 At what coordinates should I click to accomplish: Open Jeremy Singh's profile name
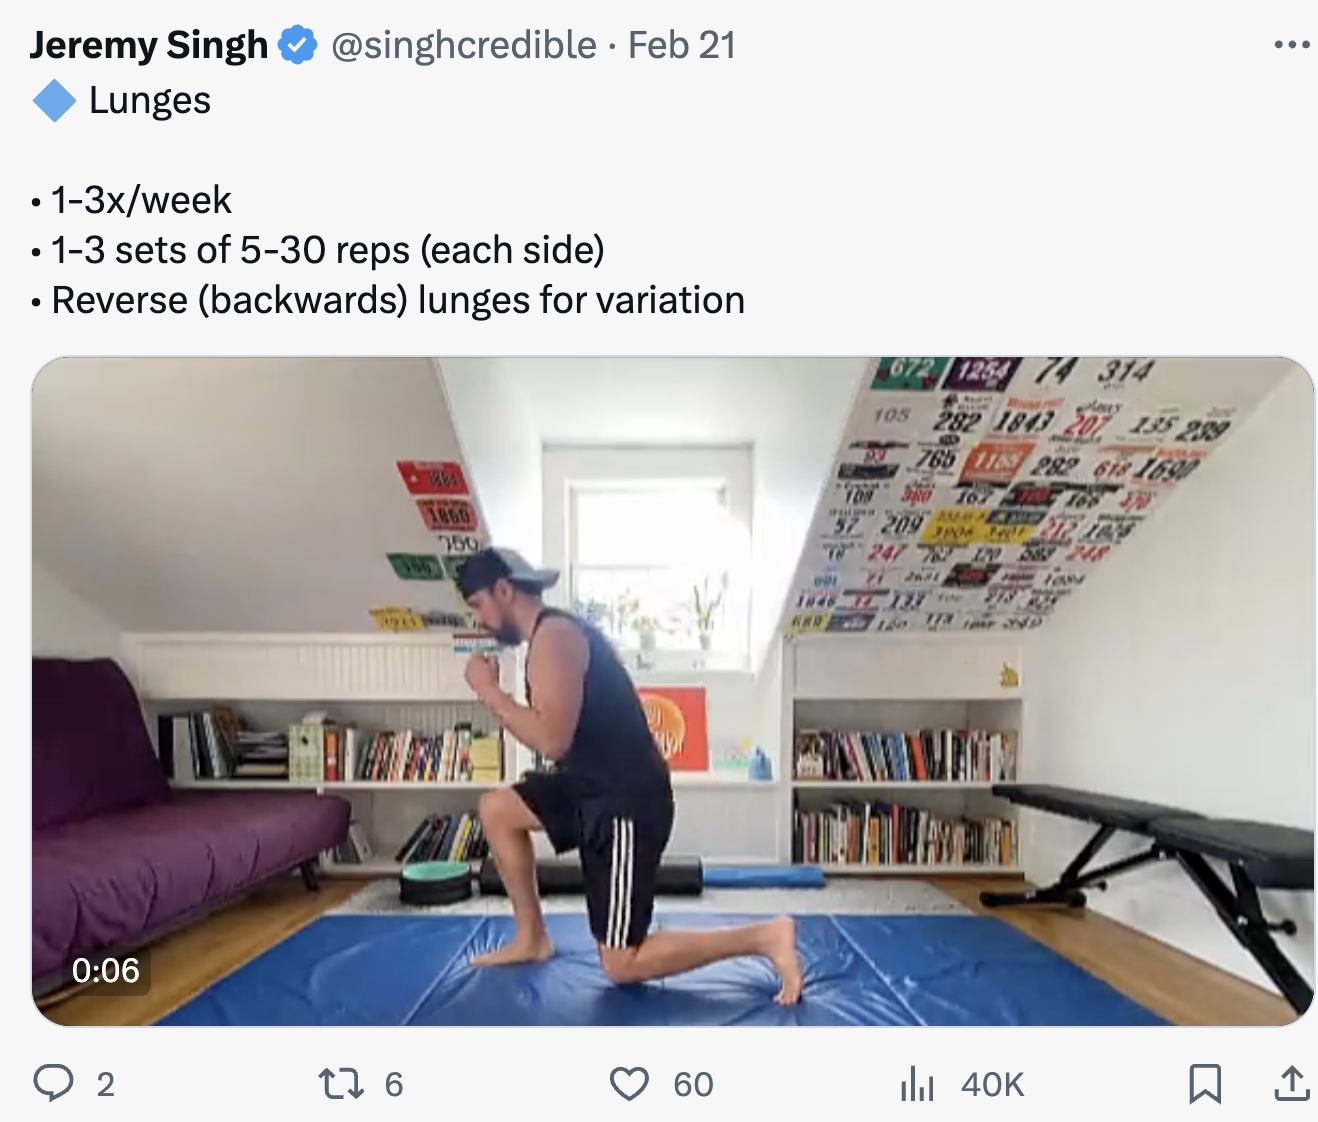[149, 45]
